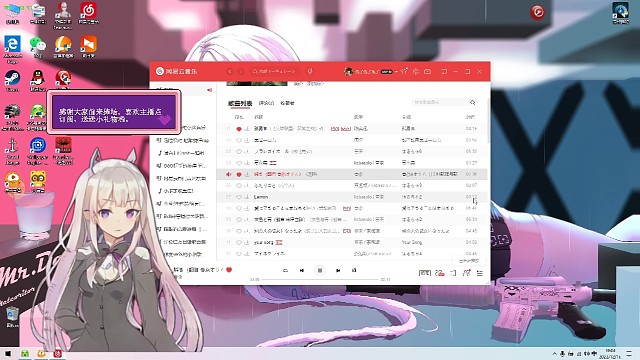The width and height of the screenshot is (640, 360).
Task: Open the taskbar clock and date
Action: pos(610,353)
